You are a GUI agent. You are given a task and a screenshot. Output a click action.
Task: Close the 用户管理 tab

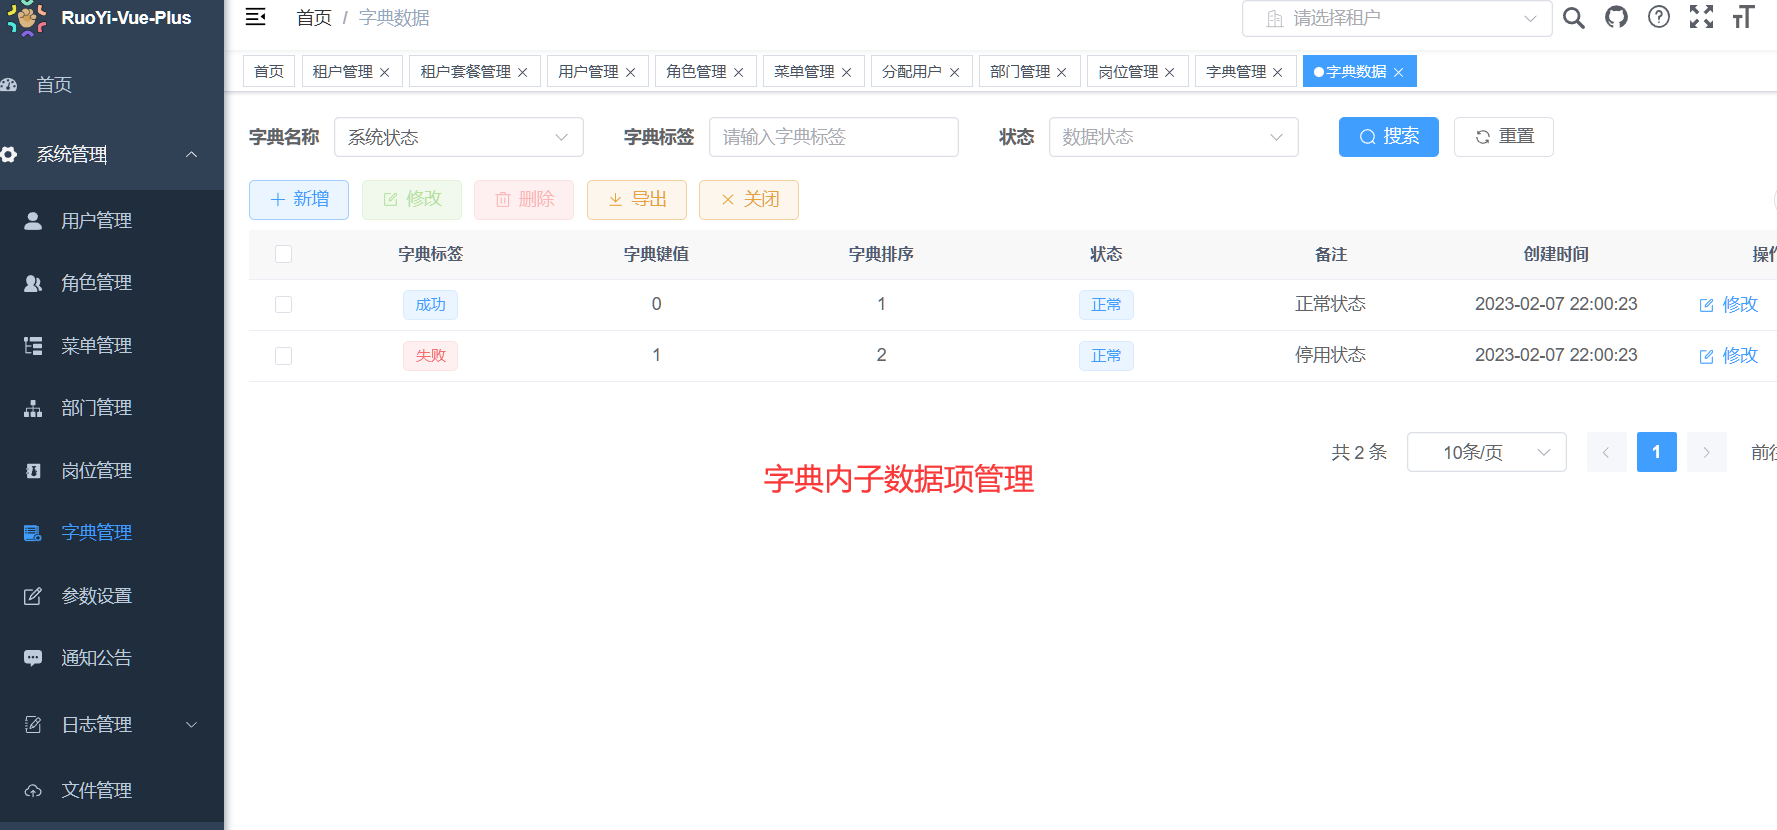point(630,72)
